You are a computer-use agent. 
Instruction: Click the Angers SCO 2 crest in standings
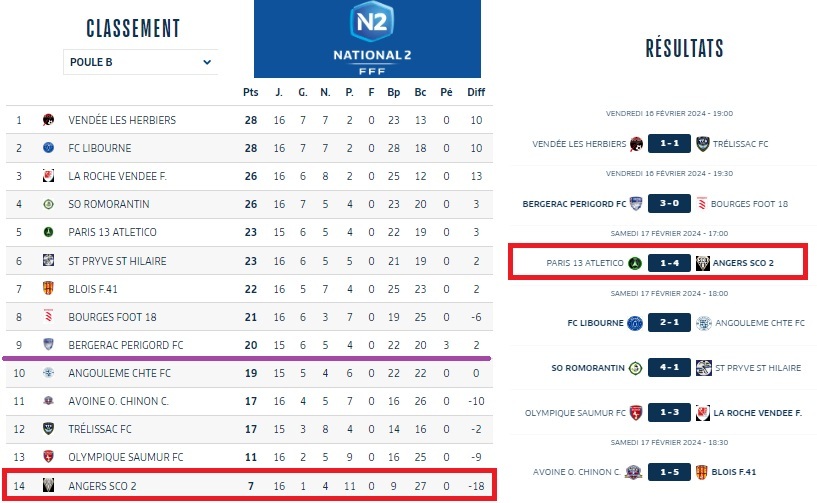(48, 486)
